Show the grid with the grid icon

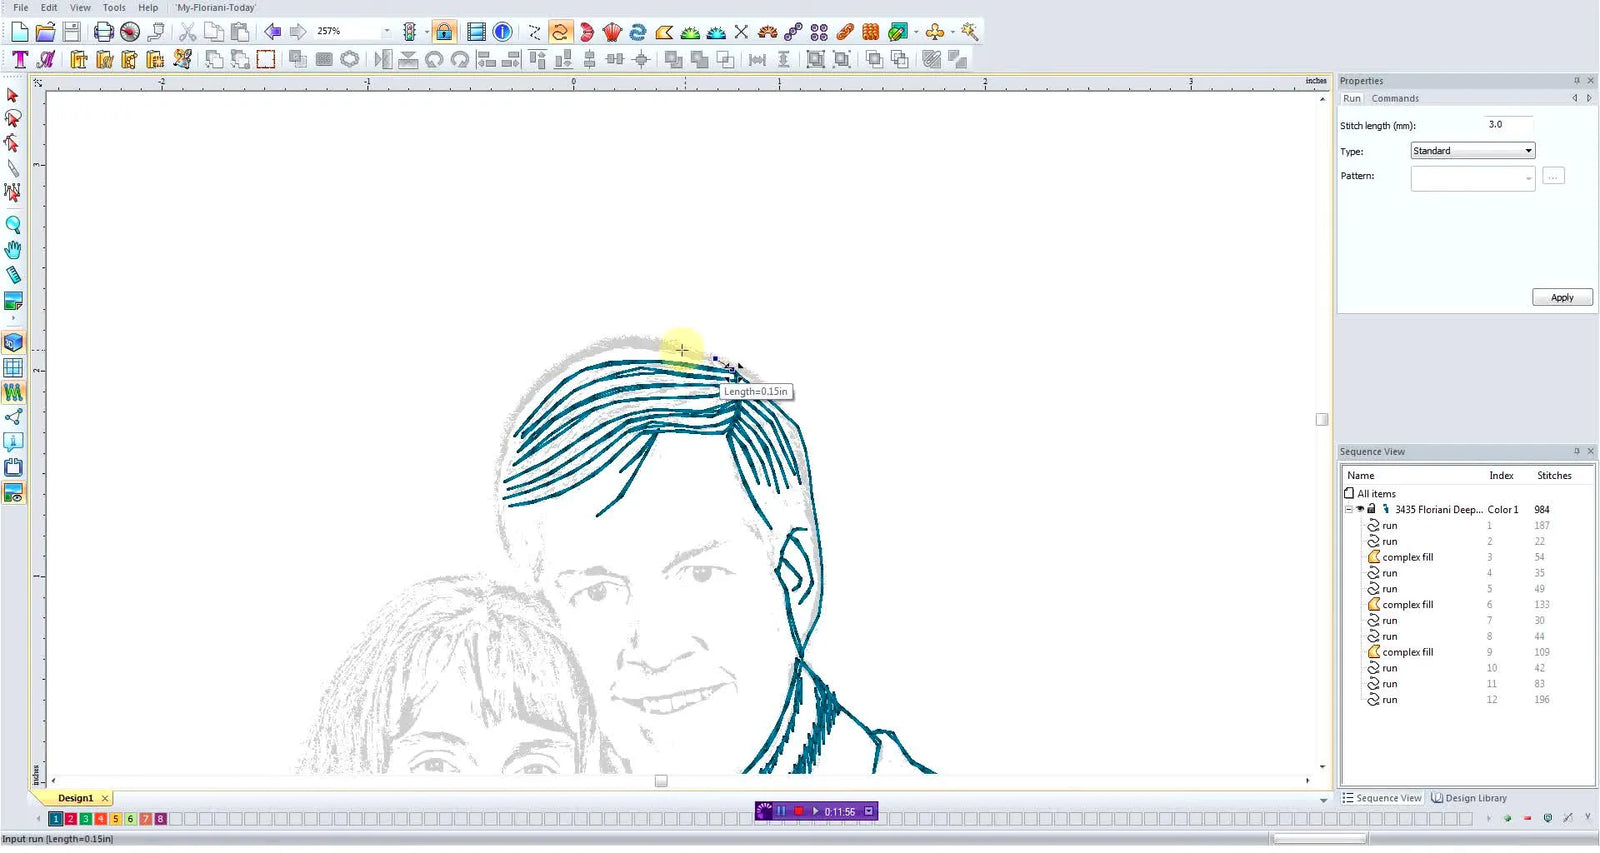[13, 368]
